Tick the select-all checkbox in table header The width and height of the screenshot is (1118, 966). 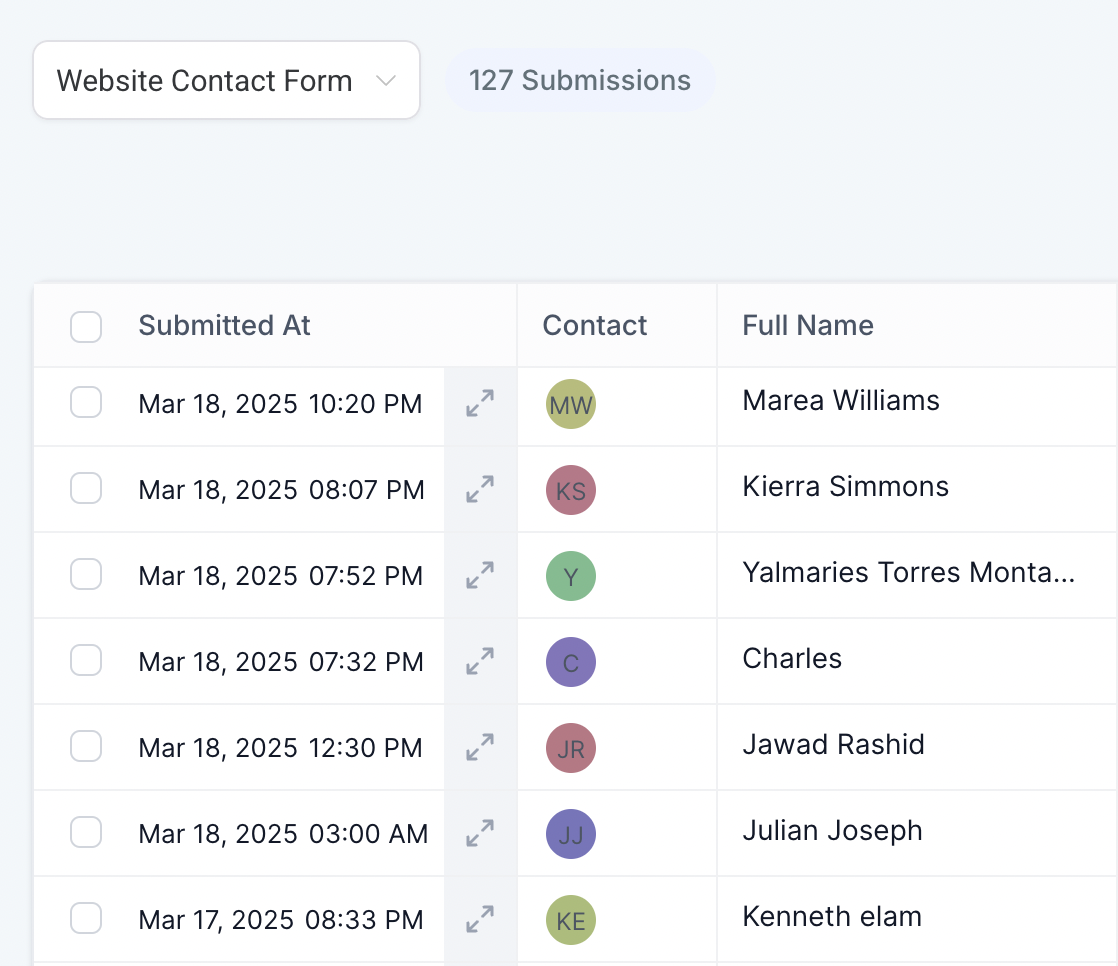pyautogui.click(x=86, y=326)
